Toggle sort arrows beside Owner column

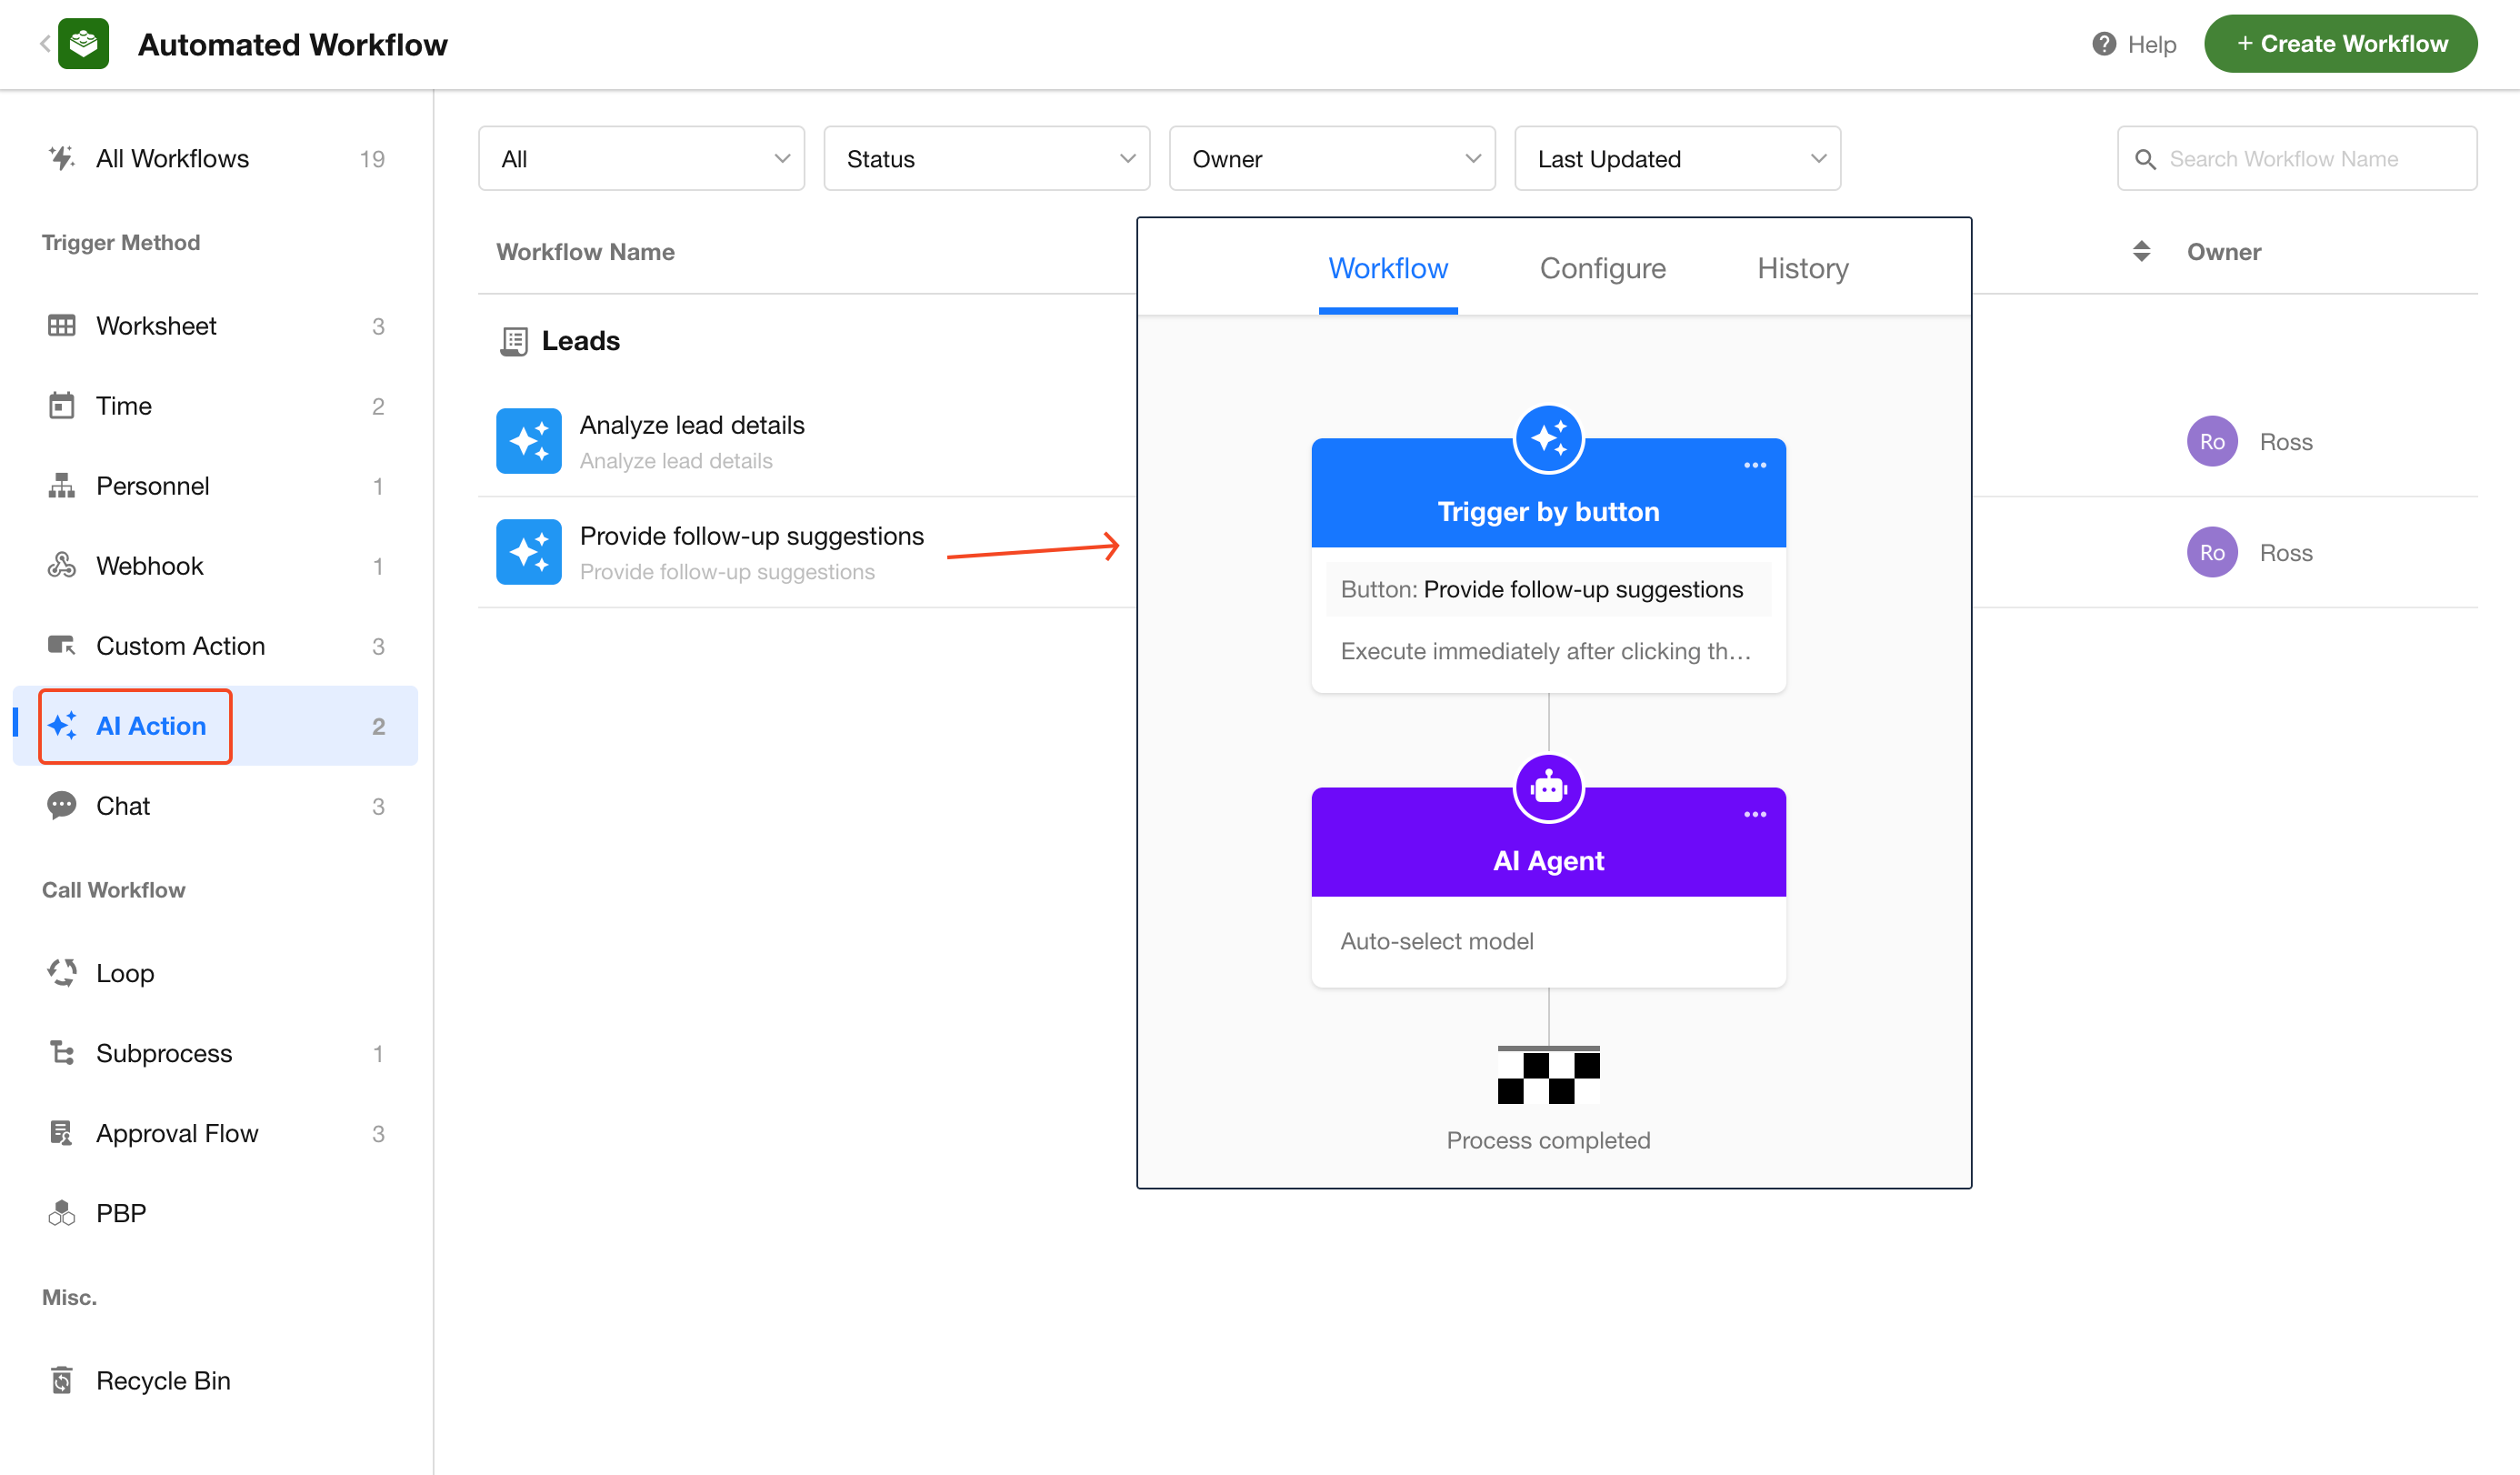(2141, 252)
